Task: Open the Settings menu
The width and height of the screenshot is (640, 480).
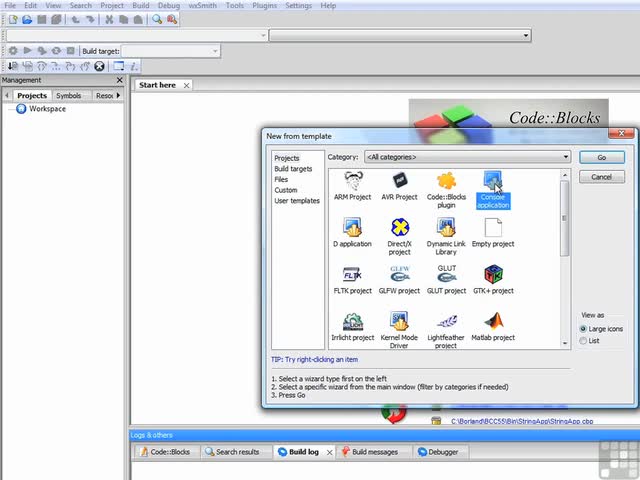Action: pos(298,6)
